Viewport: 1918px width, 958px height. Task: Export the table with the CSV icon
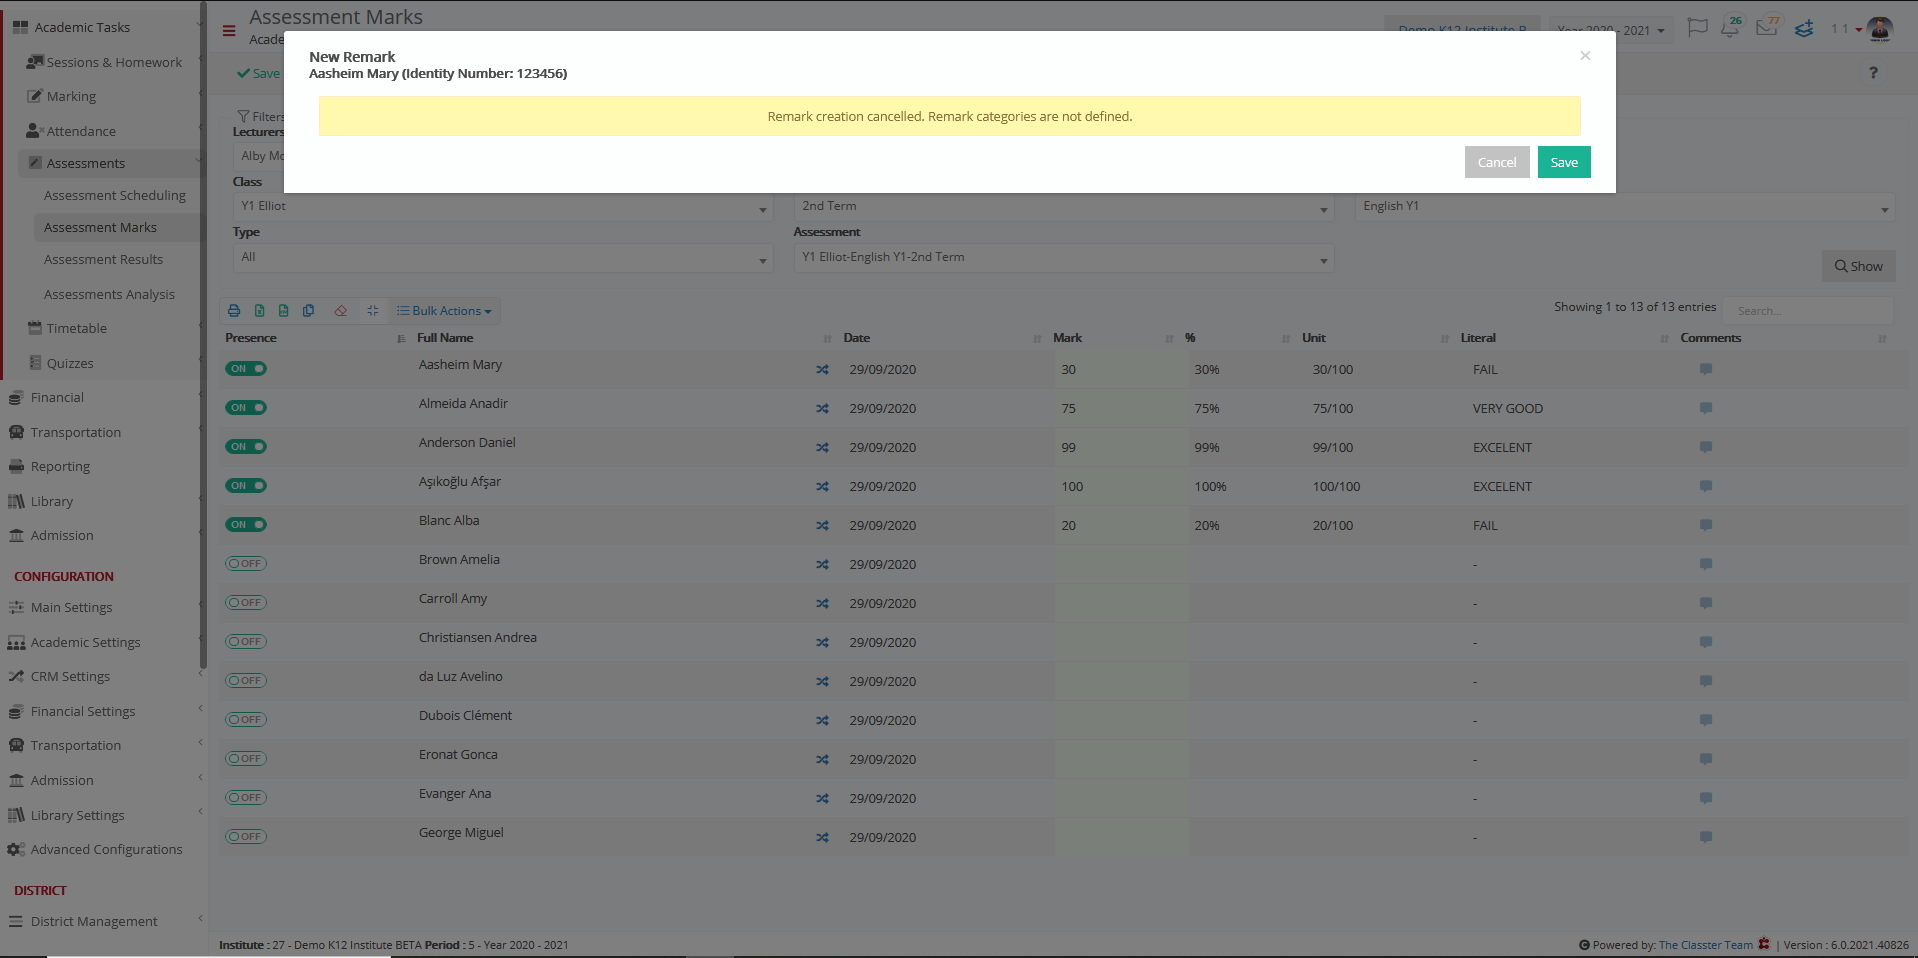tap(283, 311)
